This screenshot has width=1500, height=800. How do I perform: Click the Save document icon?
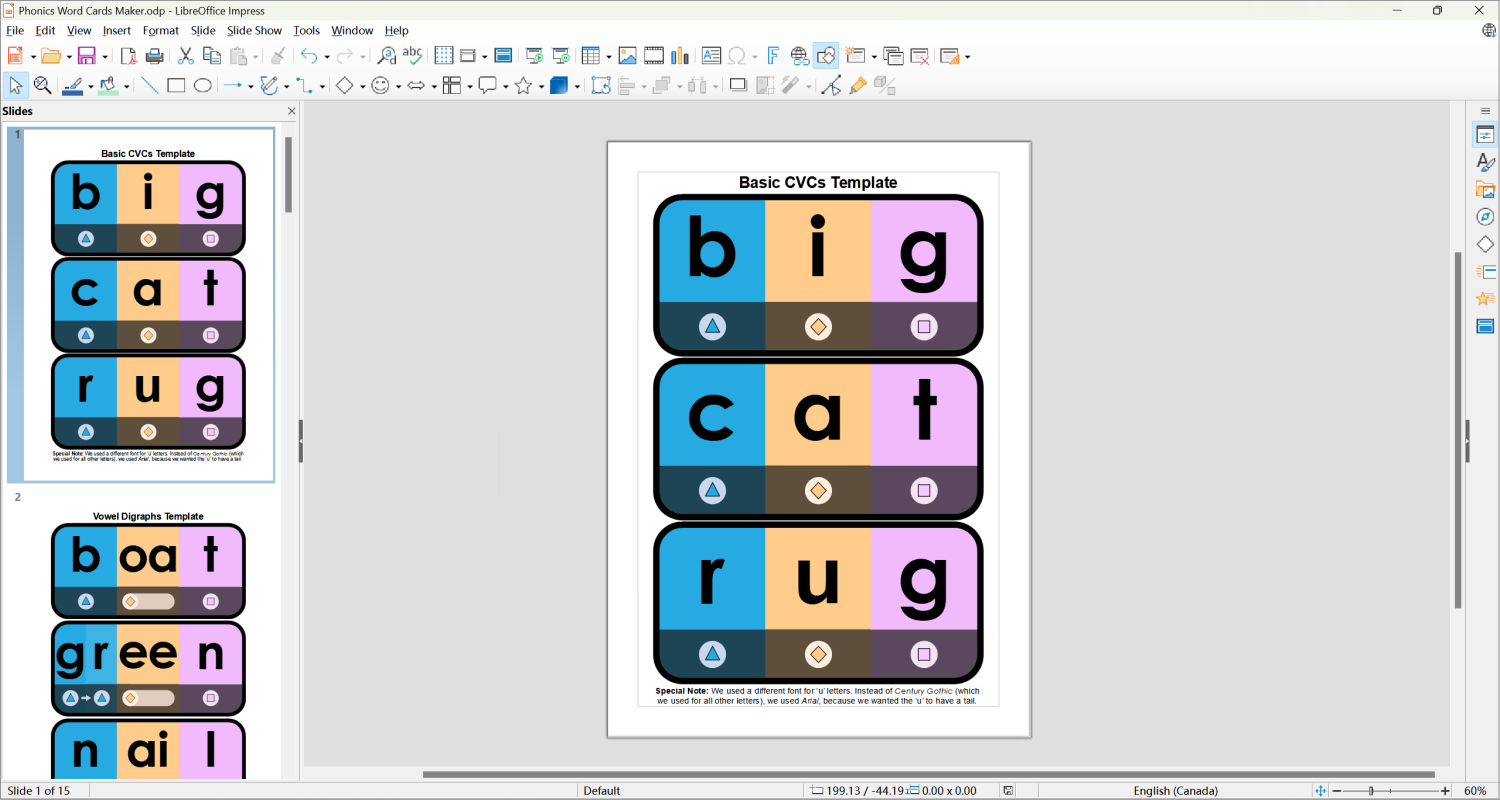(x=86, y=56)
